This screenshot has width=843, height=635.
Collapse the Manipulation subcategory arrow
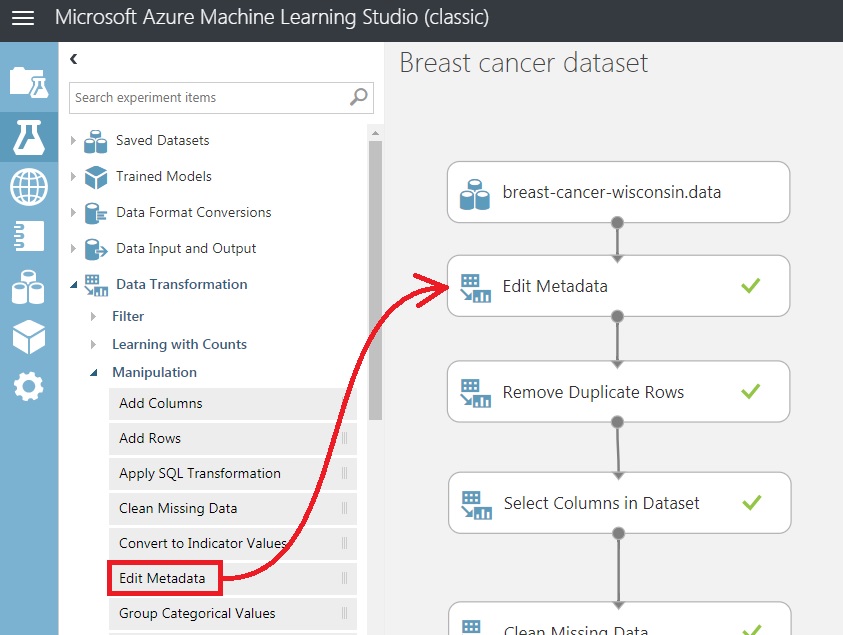94,372
